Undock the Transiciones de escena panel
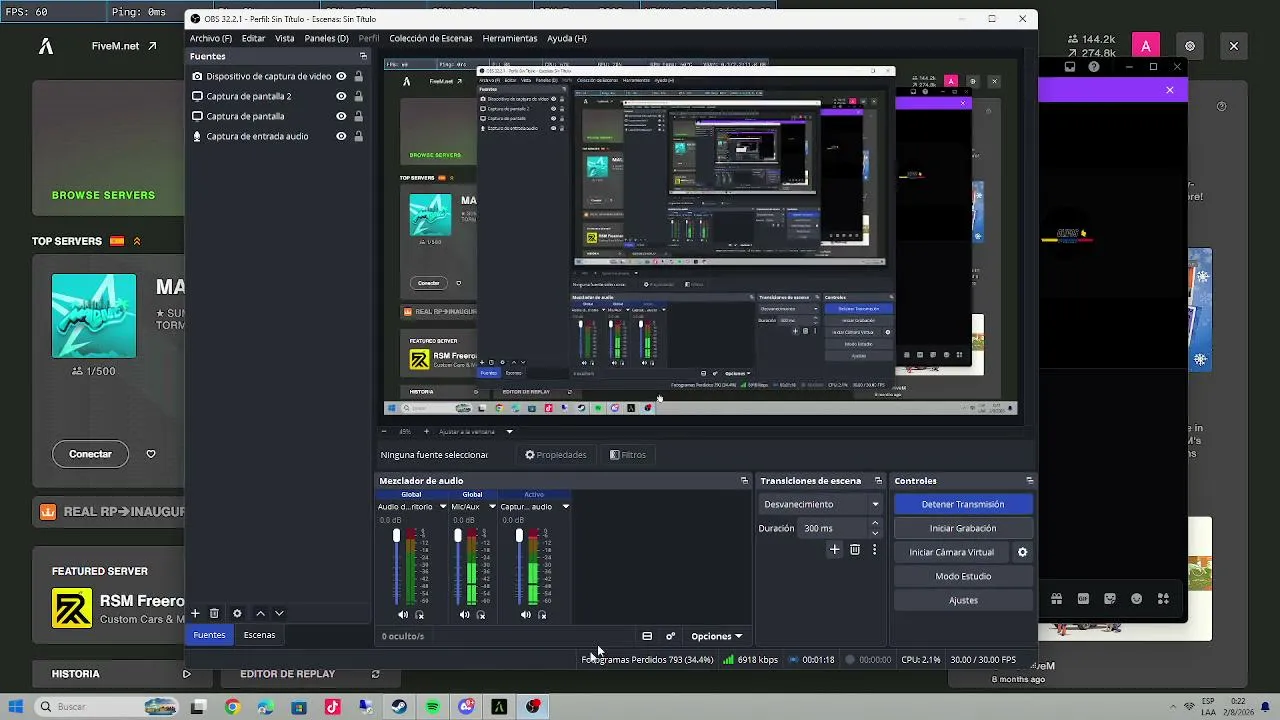Screen dimensions: 1280x720 coord(878,481)
